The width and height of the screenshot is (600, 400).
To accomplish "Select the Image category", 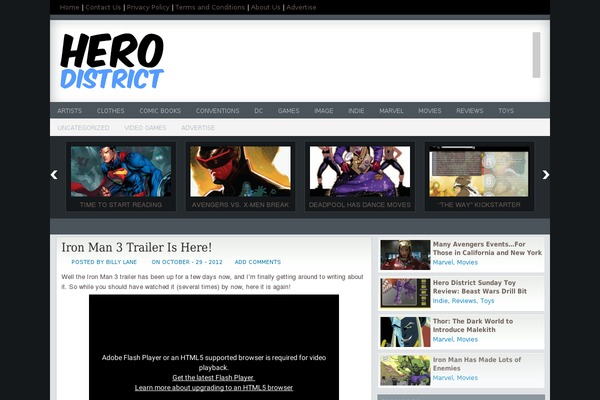I will [324, 111].
